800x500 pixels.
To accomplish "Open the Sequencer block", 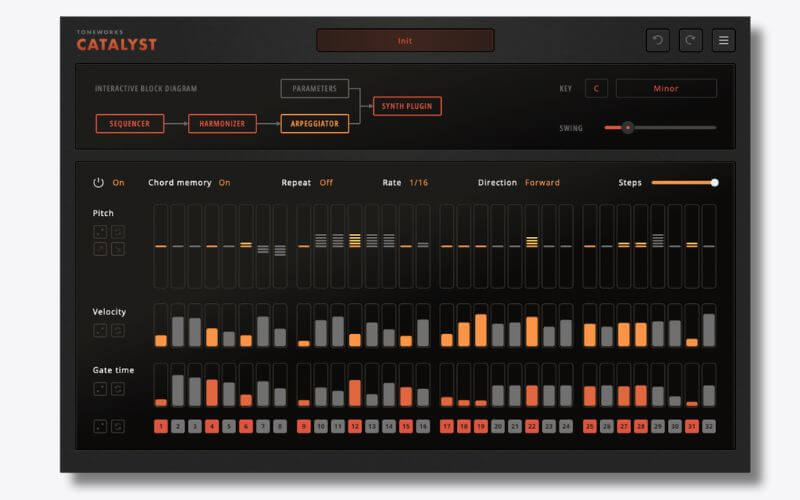I will click(x=130, y=123).
